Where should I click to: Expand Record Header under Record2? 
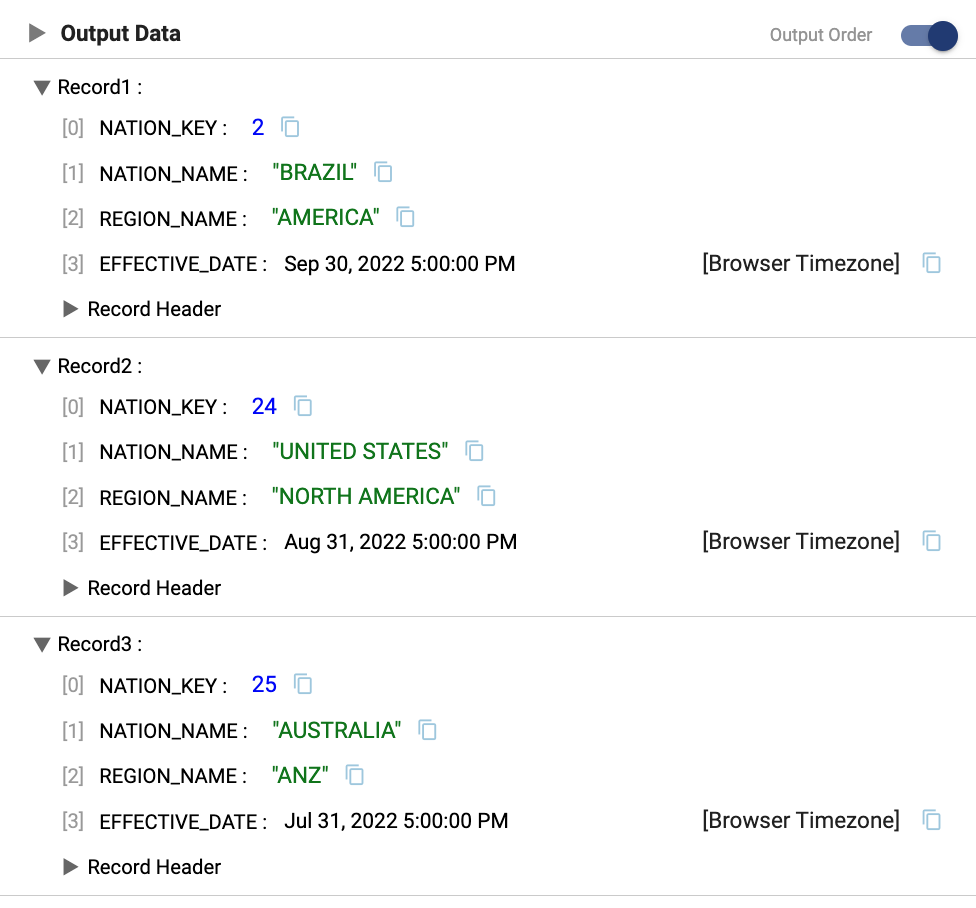click(x=70, y=588)
